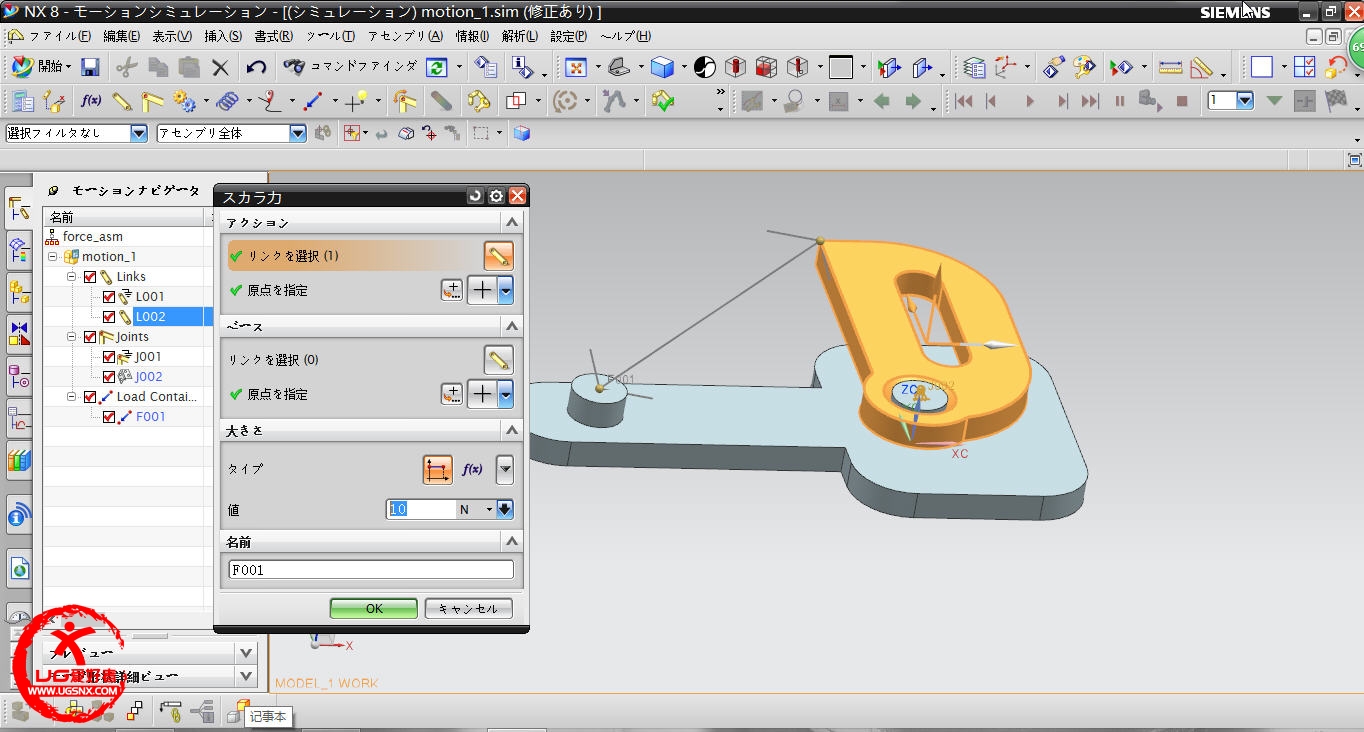Click the OK button
The height and width of the screenshot is (732, 1364).
[374, 608]
